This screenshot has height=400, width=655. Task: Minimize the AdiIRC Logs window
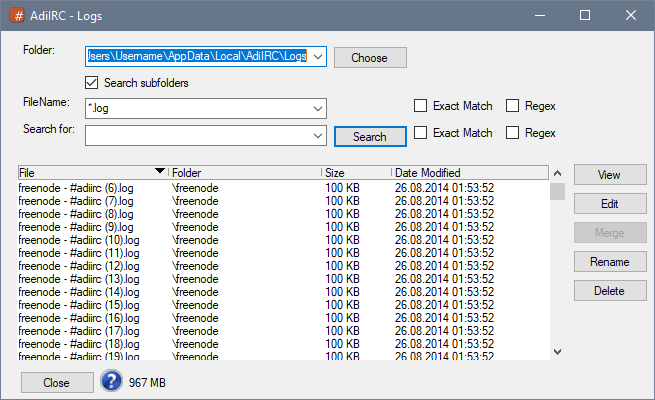(540, 15)
